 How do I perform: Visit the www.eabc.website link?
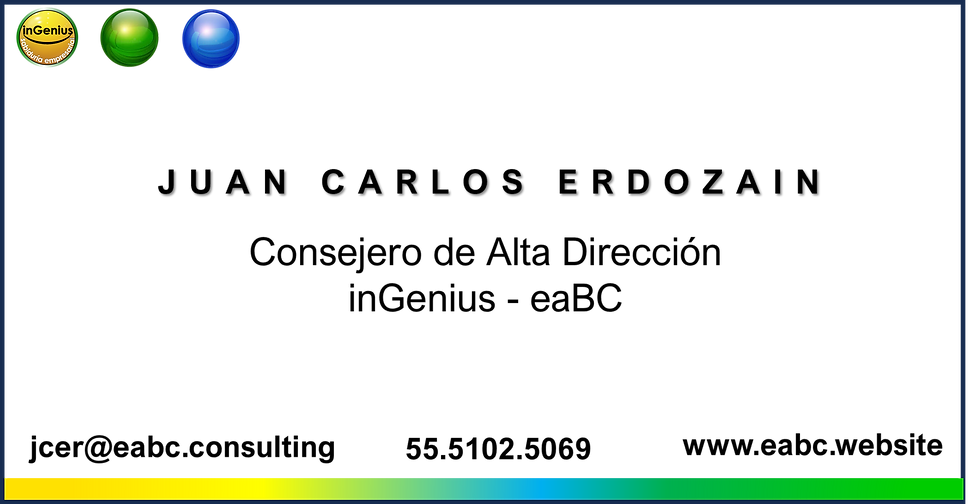pos(812,445)
